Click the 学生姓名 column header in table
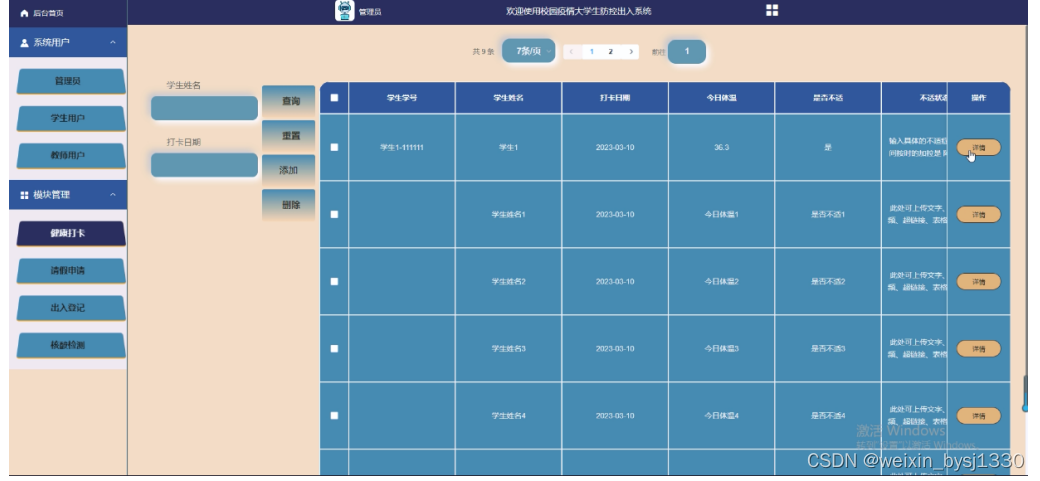 [508, 98]
